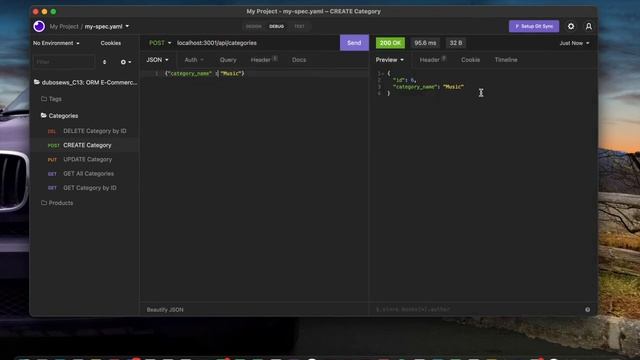Select the GET All Categories request
The image size is (640, 360).
tap(85, 174)
